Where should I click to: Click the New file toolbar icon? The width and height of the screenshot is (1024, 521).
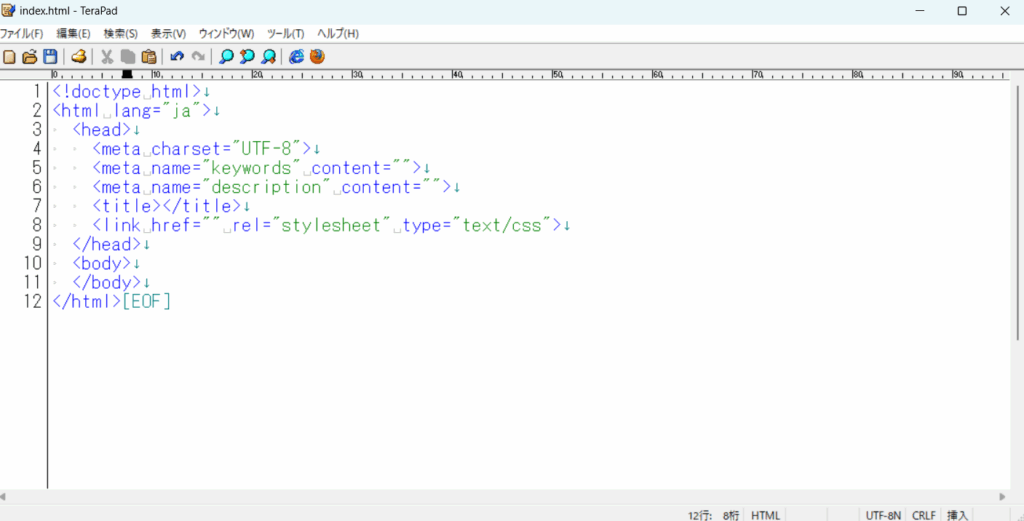click(10, 57)
